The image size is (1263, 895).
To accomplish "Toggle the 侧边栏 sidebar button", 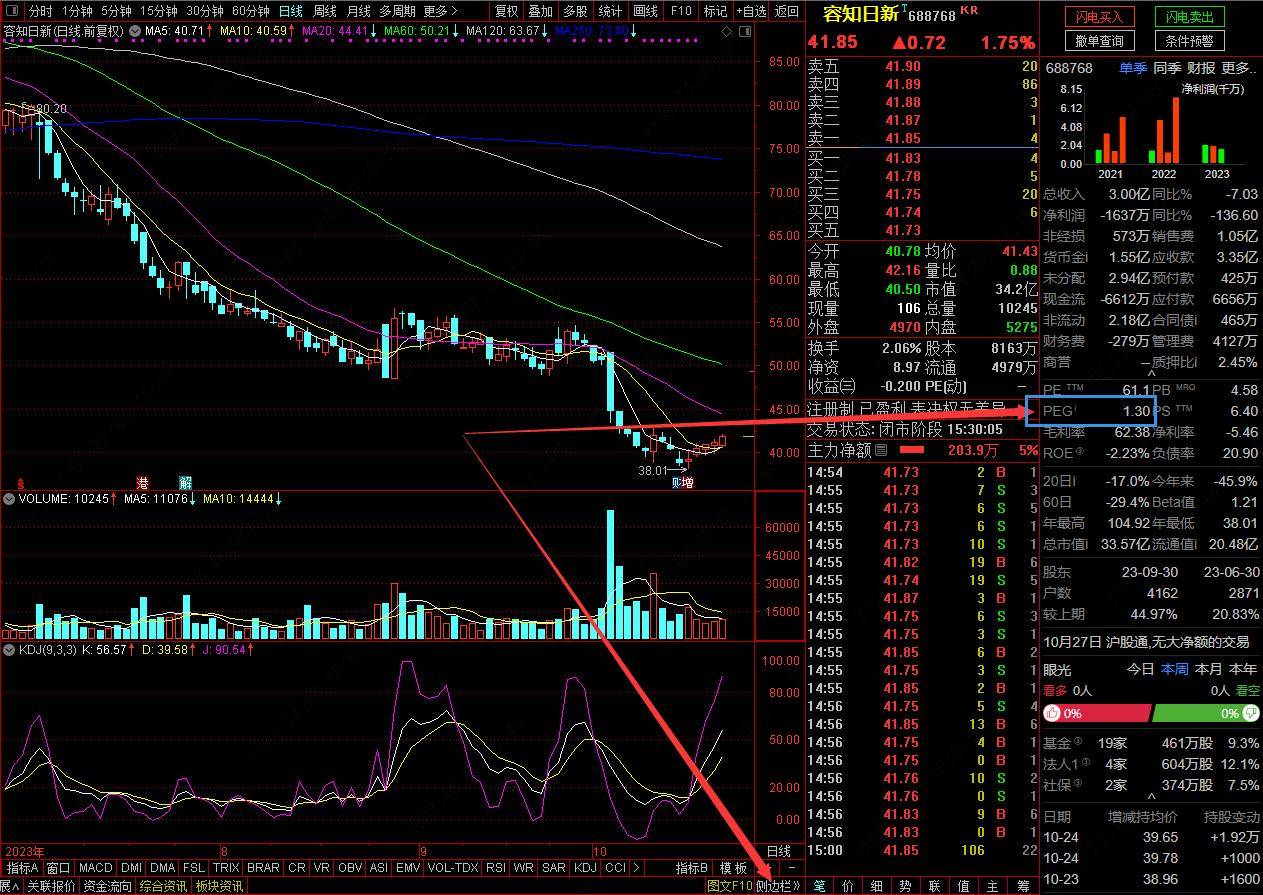I will pos(779,886).
